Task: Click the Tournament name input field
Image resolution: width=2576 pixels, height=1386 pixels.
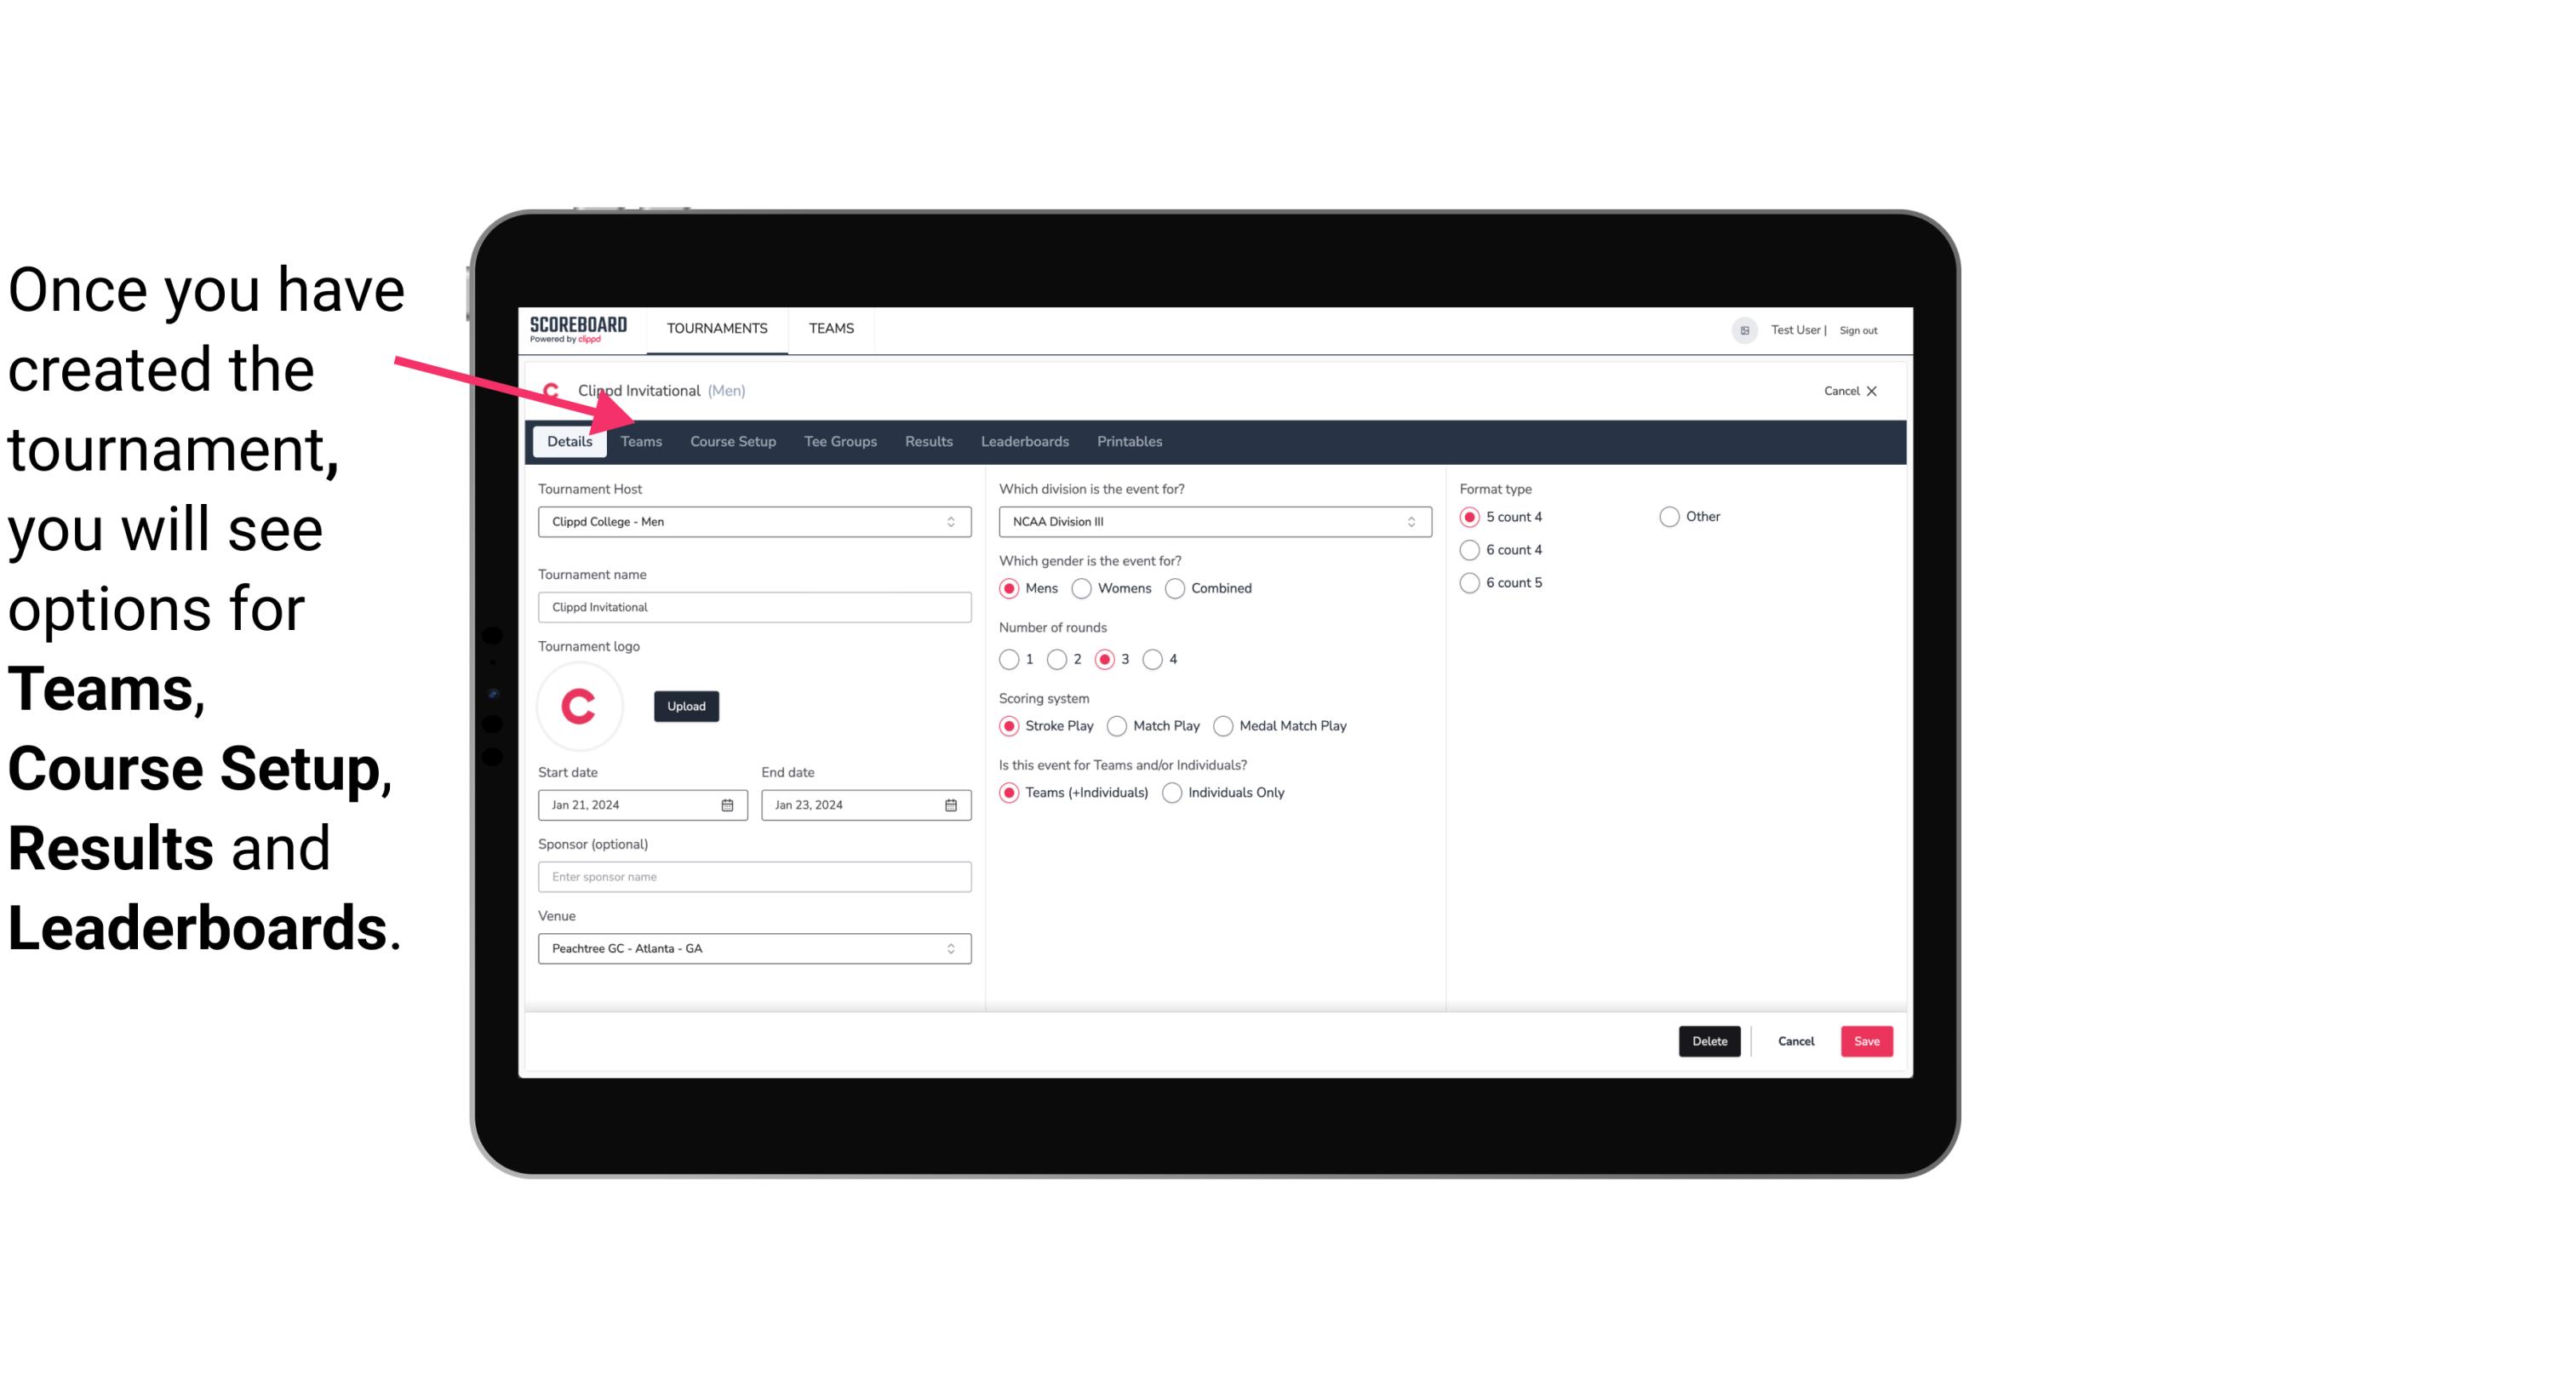Action: pos(754,606)
